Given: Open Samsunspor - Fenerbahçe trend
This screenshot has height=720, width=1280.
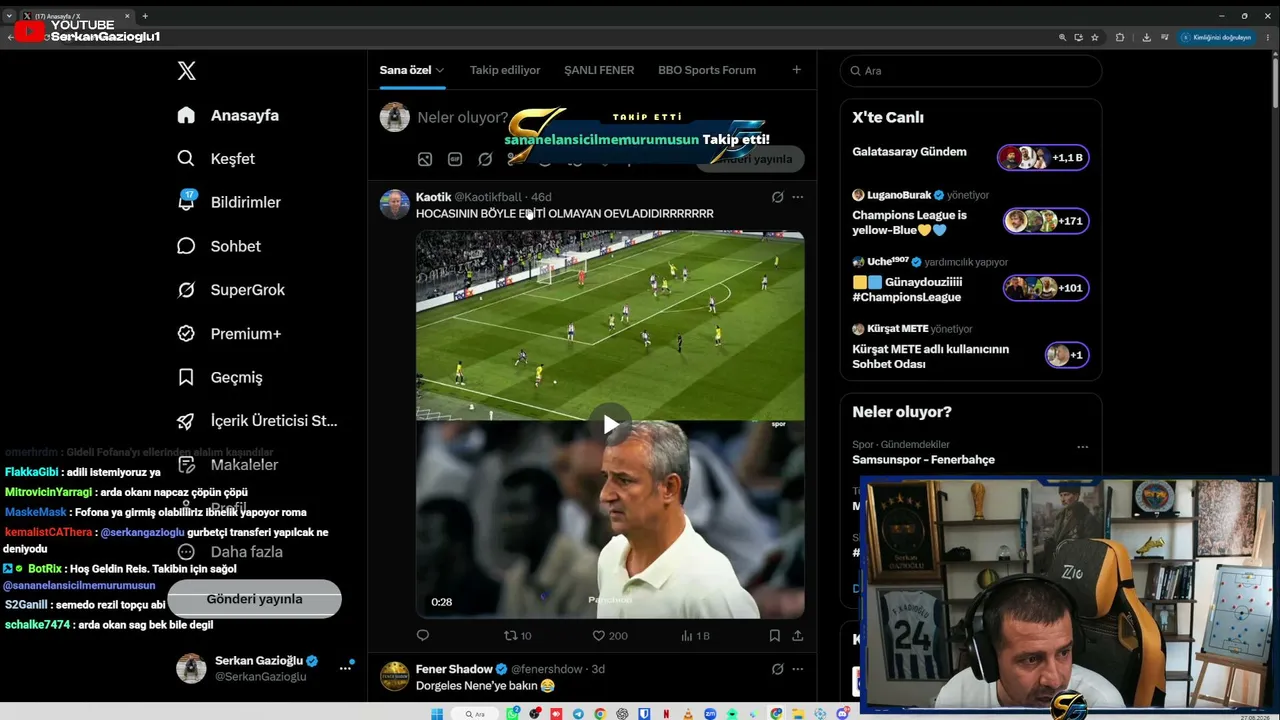Looking at the screenshot, I should point(923,460).
